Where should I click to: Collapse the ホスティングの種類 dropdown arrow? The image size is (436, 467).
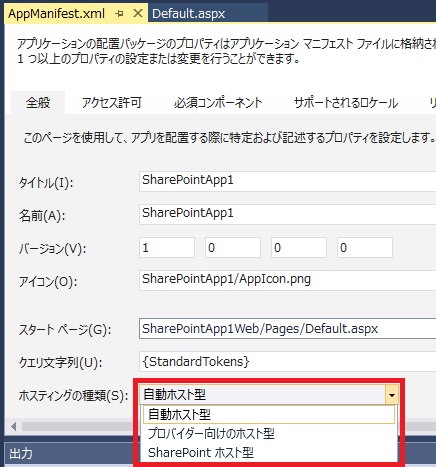tap(392, 395)
